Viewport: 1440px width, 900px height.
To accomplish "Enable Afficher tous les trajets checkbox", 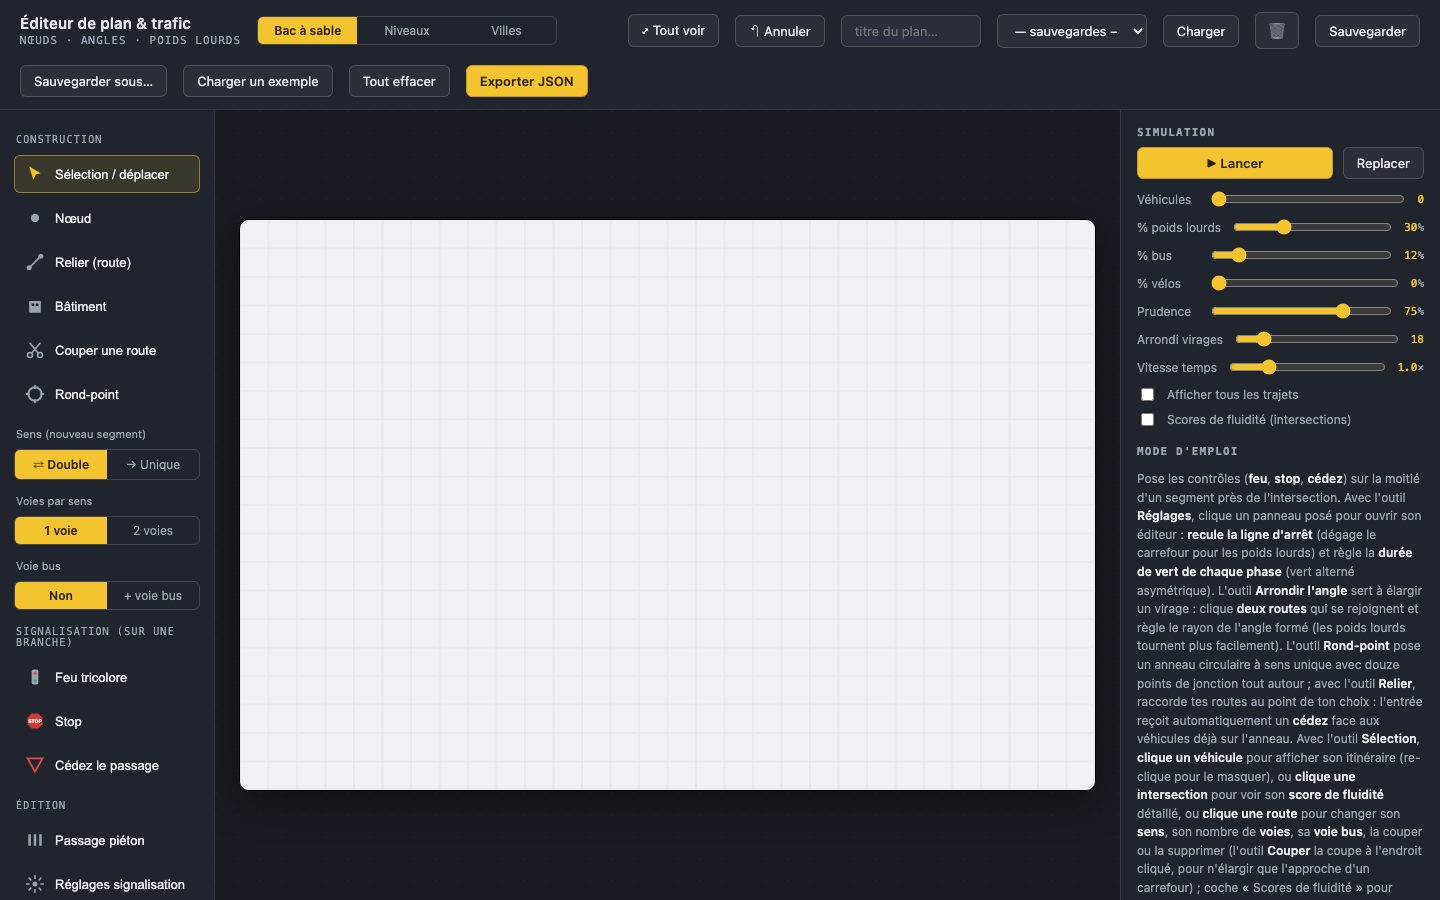I will click(1147, 395).
